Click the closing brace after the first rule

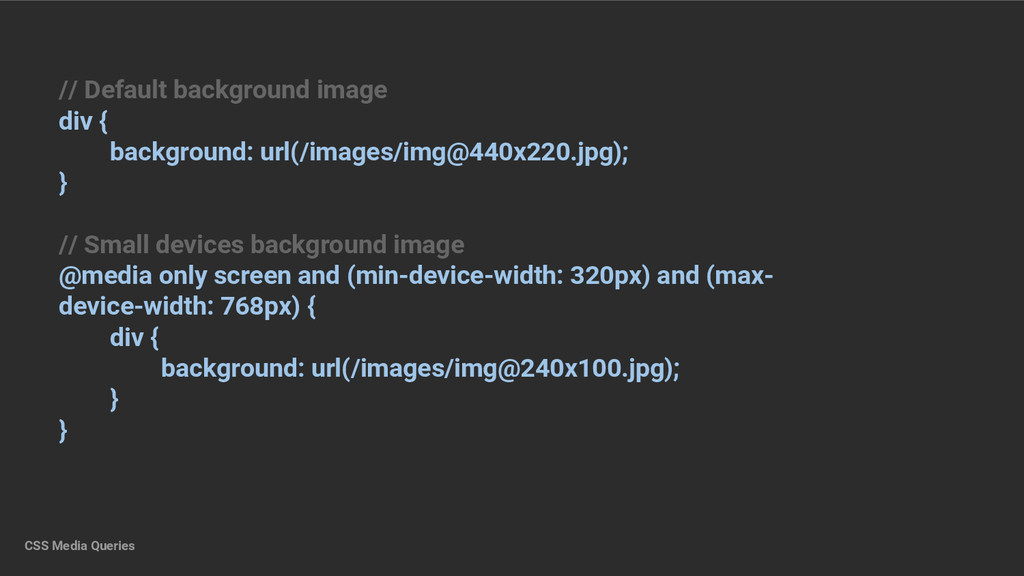(63, 184)
